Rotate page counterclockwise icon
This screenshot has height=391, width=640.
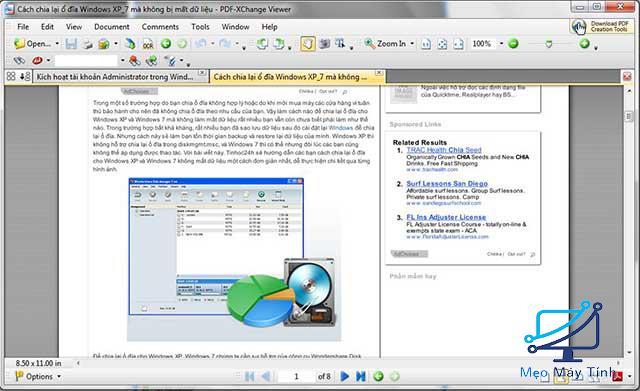click(262, 44)
